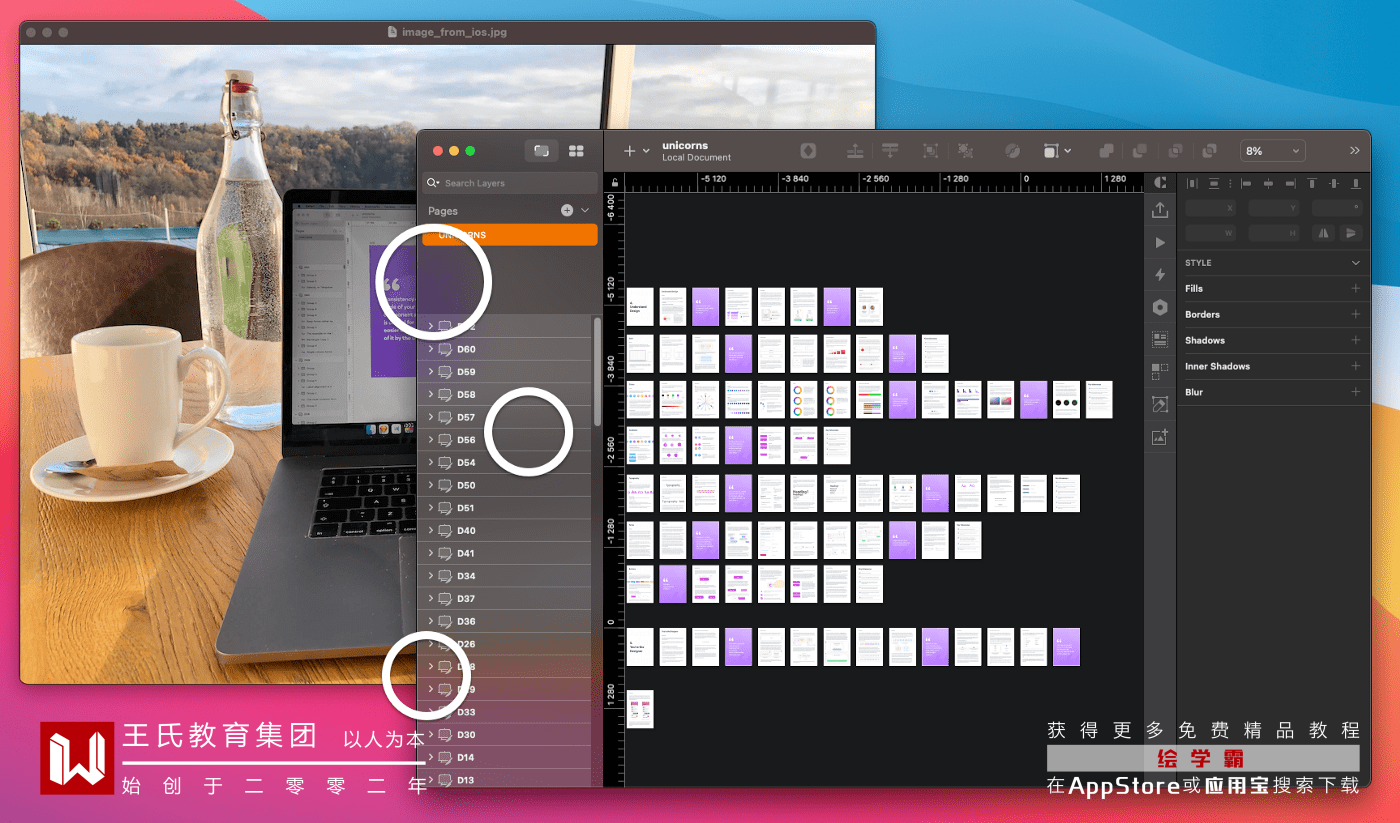Click the W width field

pyautogui.click(x=1210, y=233)
